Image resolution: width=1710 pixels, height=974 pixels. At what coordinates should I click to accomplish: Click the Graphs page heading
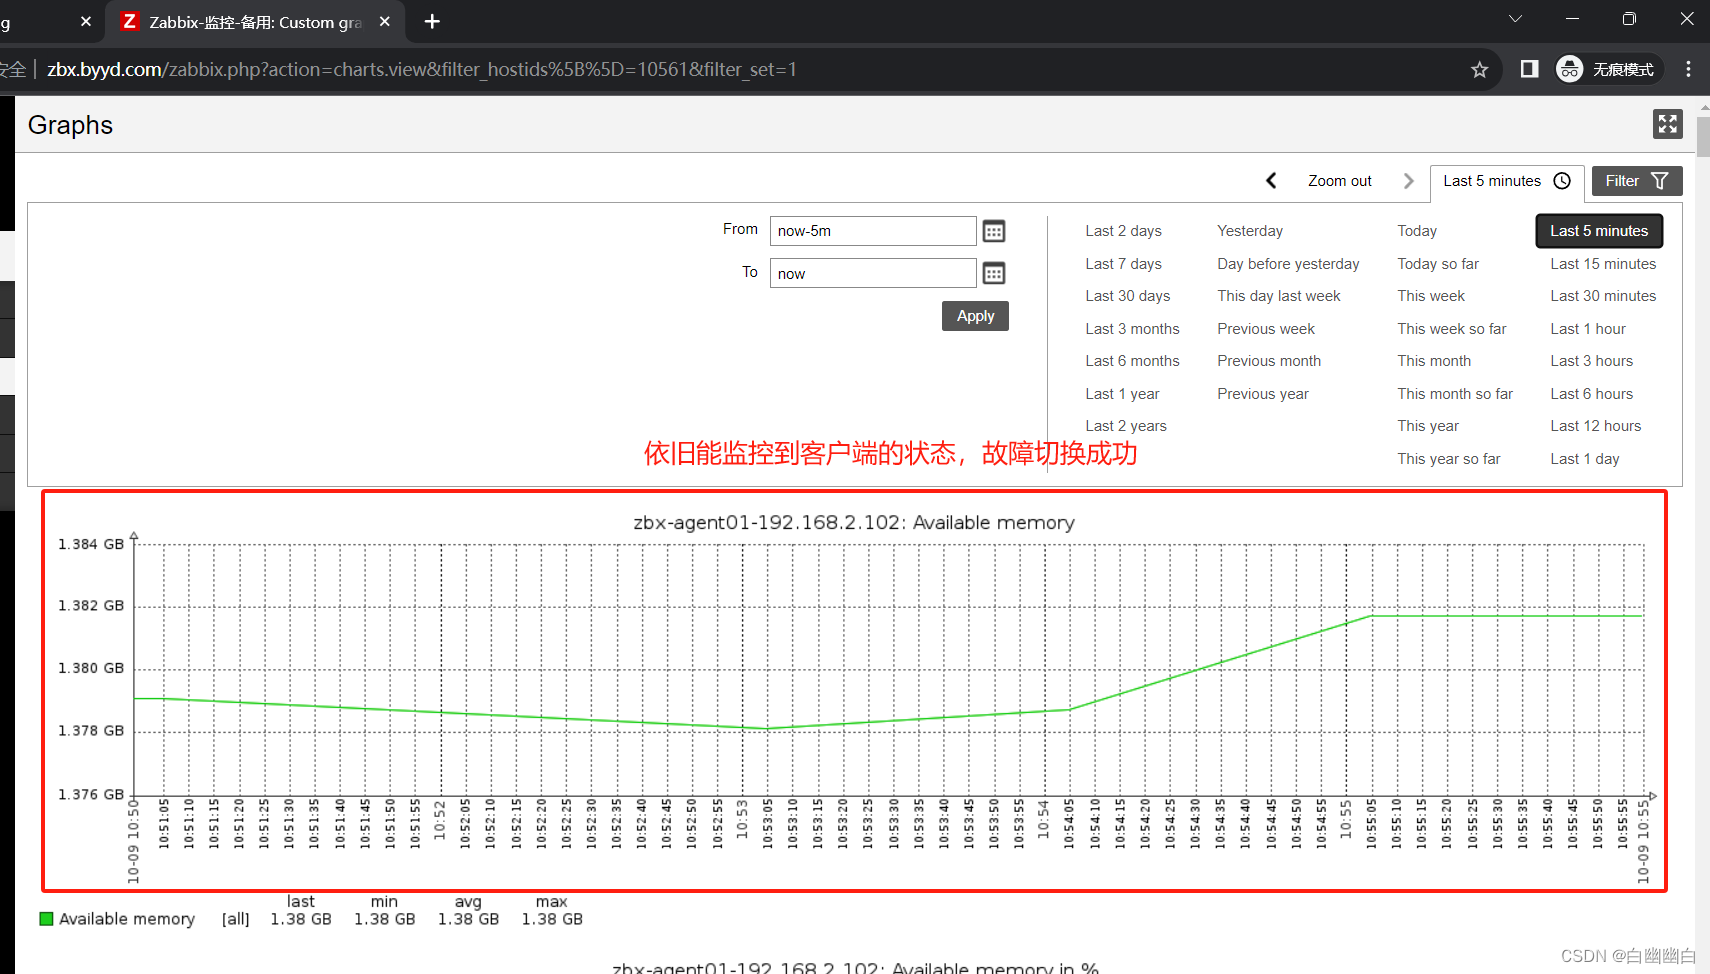tap(70, 125)
